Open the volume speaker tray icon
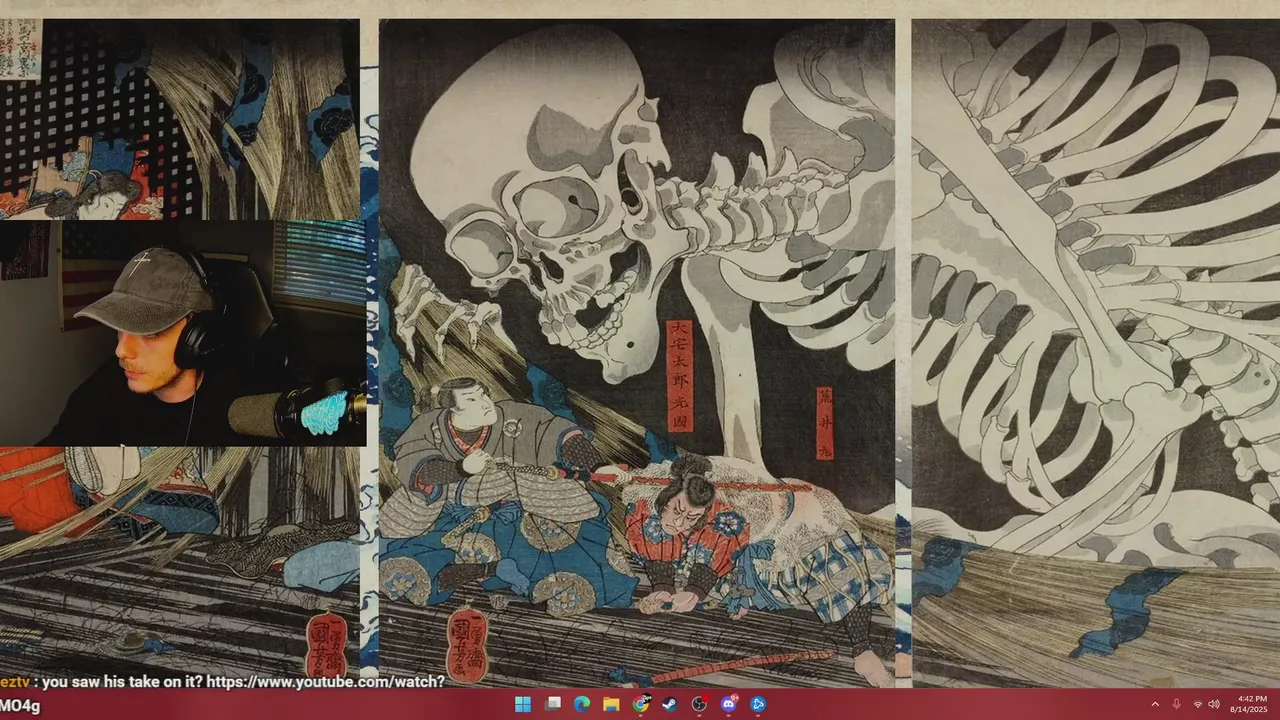This screenshot has height=720, width=1280. pos(1214,704)
